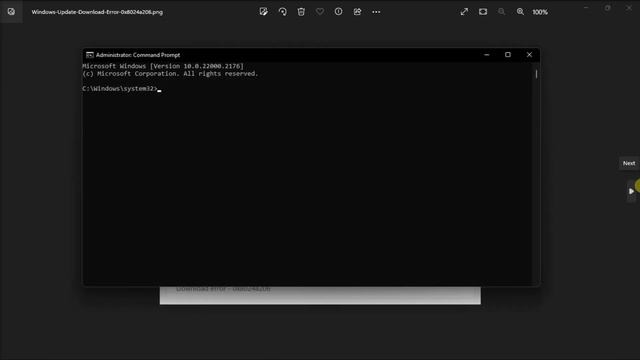Open the Photos app home icon
The height and width of the screenshot is (360, 640).
(11, 11)
